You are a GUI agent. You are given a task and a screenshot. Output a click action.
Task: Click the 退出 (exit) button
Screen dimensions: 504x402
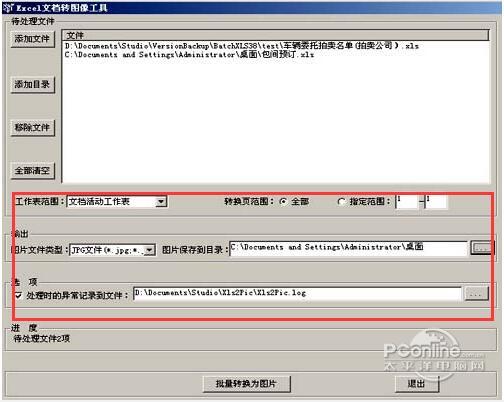[x=417, y=384]
